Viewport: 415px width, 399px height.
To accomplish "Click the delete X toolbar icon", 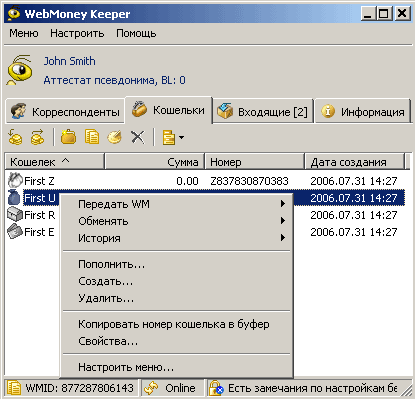I will click(x=138, y=137).
